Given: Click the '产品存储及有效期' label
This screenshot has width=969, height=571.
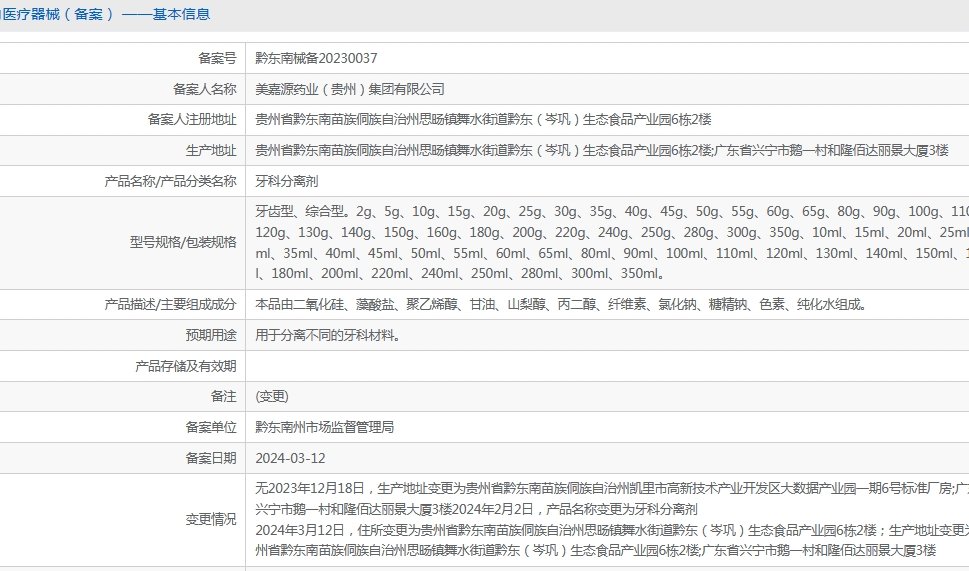Looking at the screenshot, I should click(x=185, y=366).
